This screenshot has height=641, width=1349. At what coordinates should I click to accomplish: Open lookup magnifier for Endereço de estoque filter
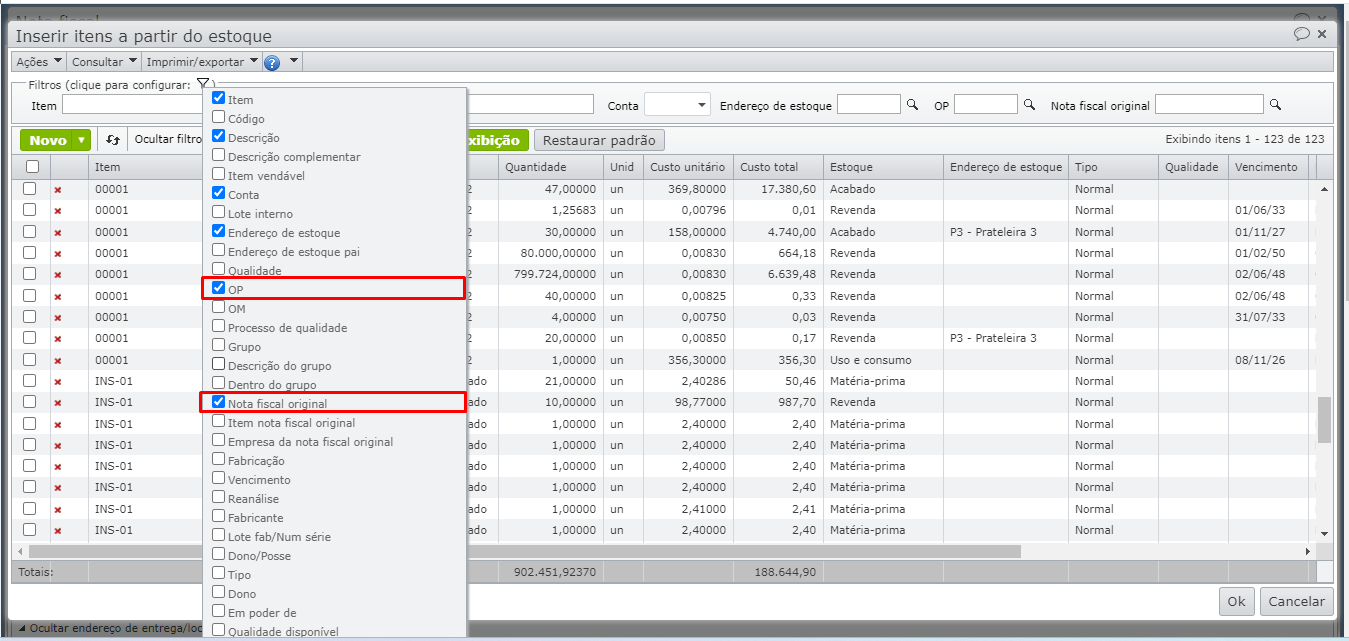click(911, 105)
